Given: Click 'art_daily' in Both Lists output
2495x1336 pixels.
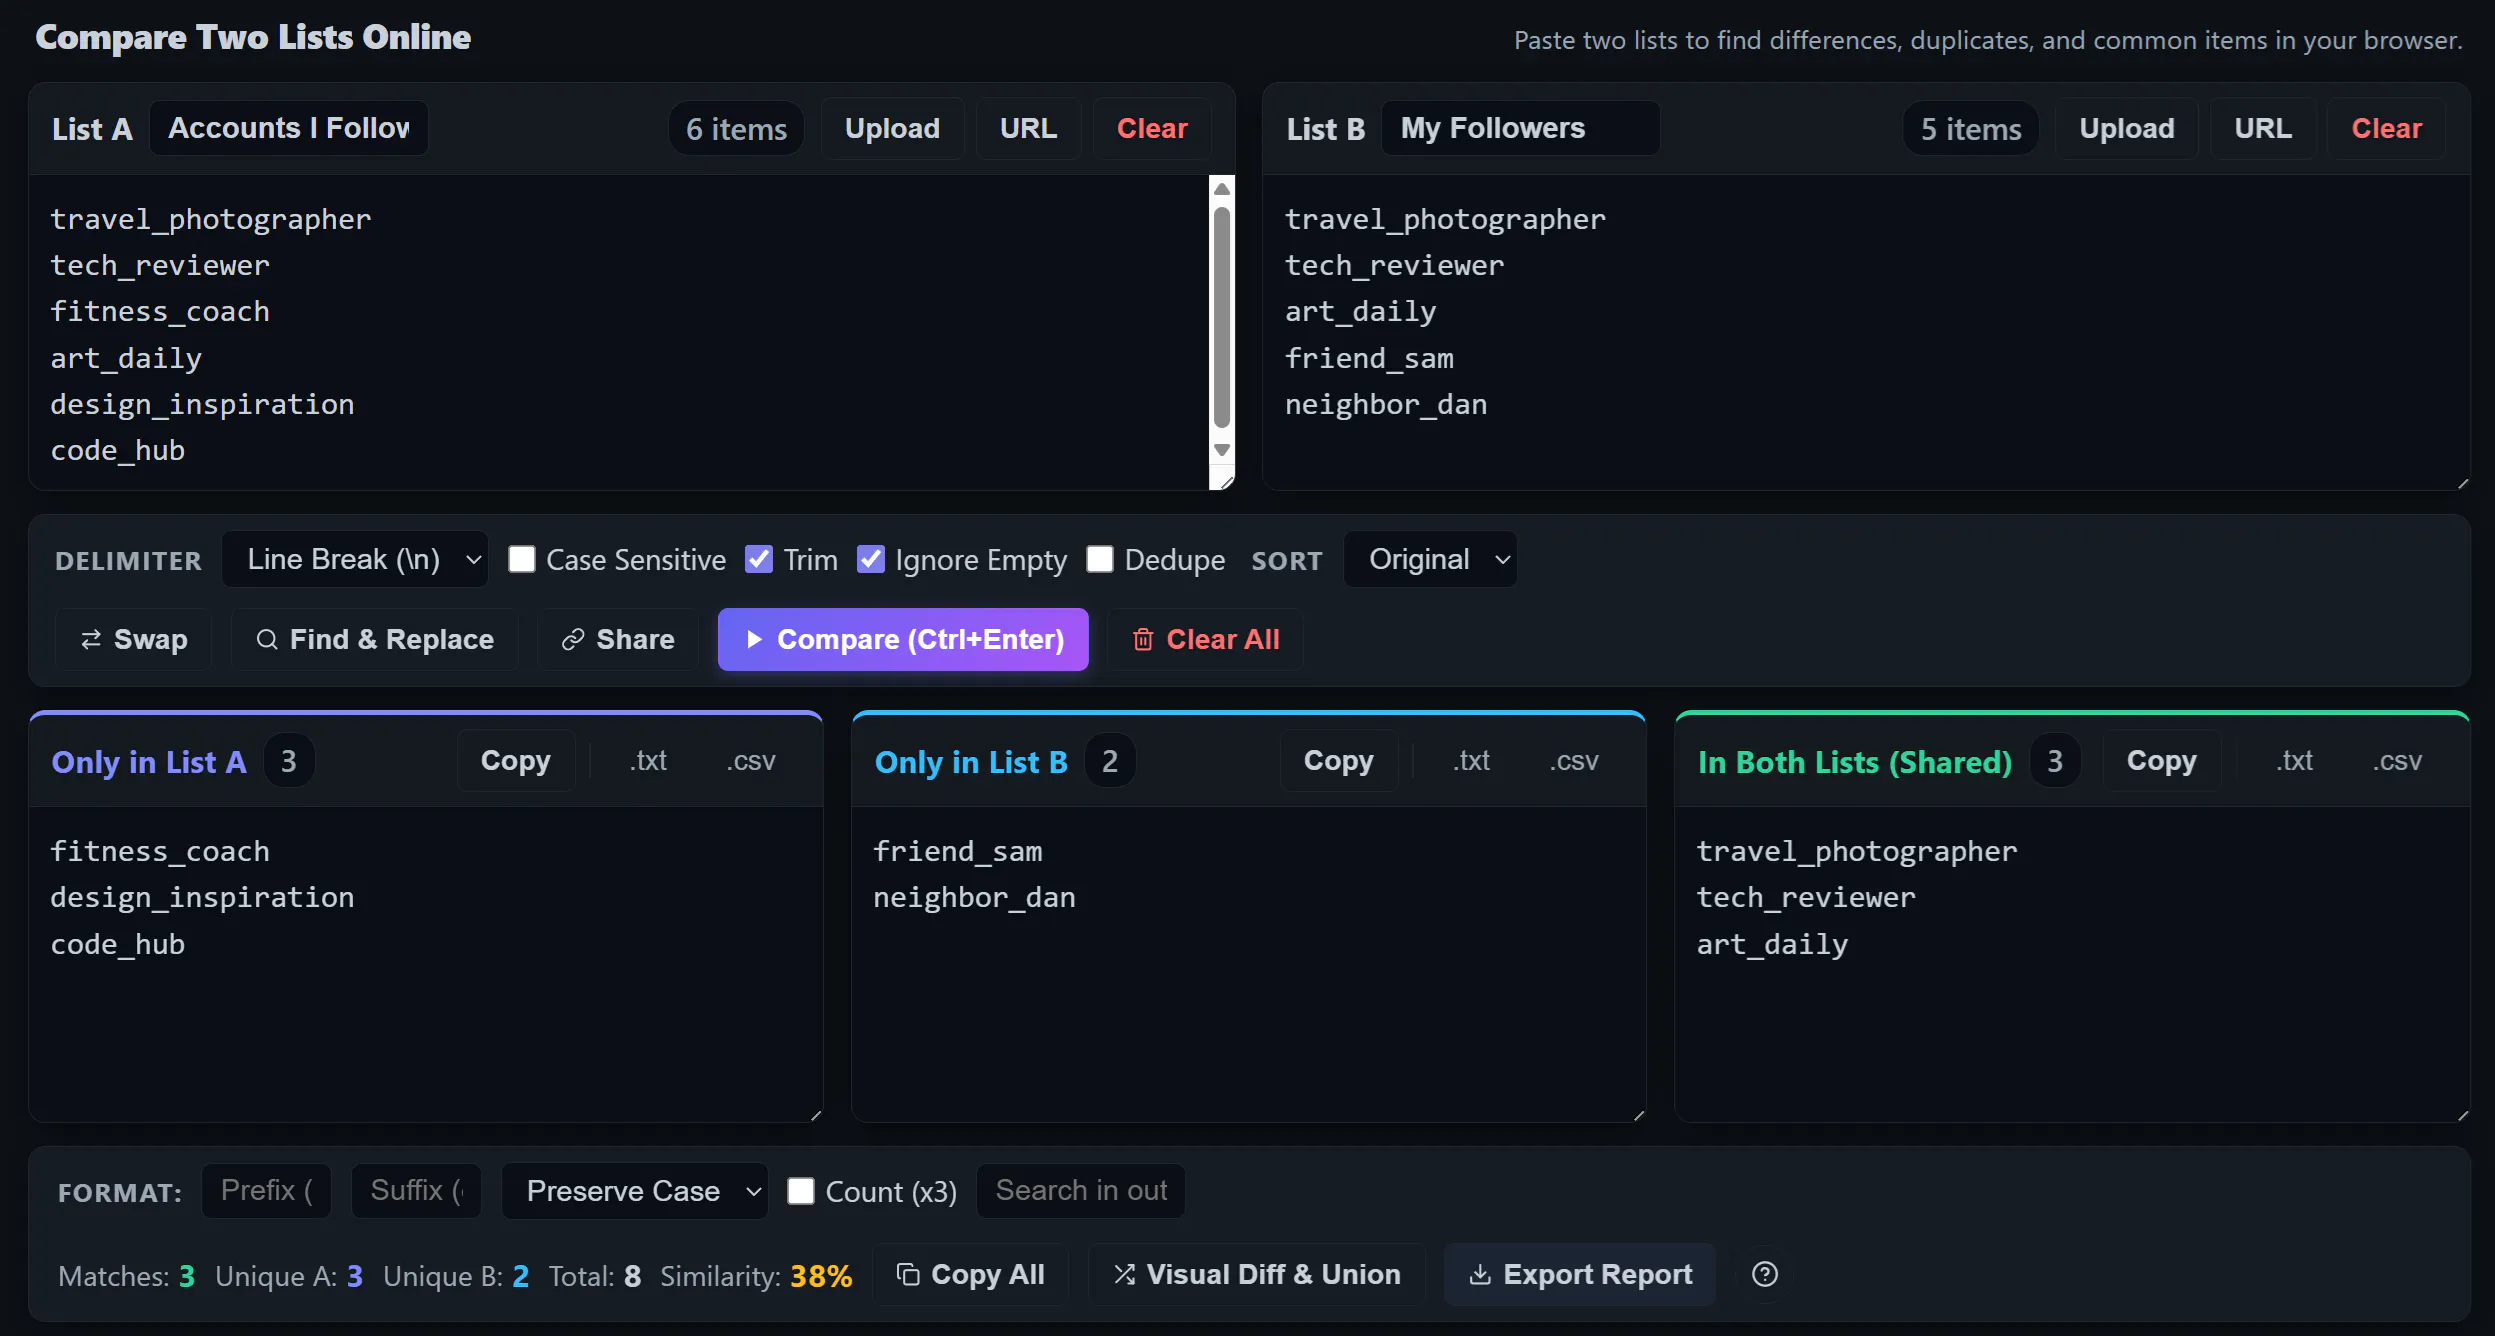Looking at the screenshot, I should [1772, 945].
